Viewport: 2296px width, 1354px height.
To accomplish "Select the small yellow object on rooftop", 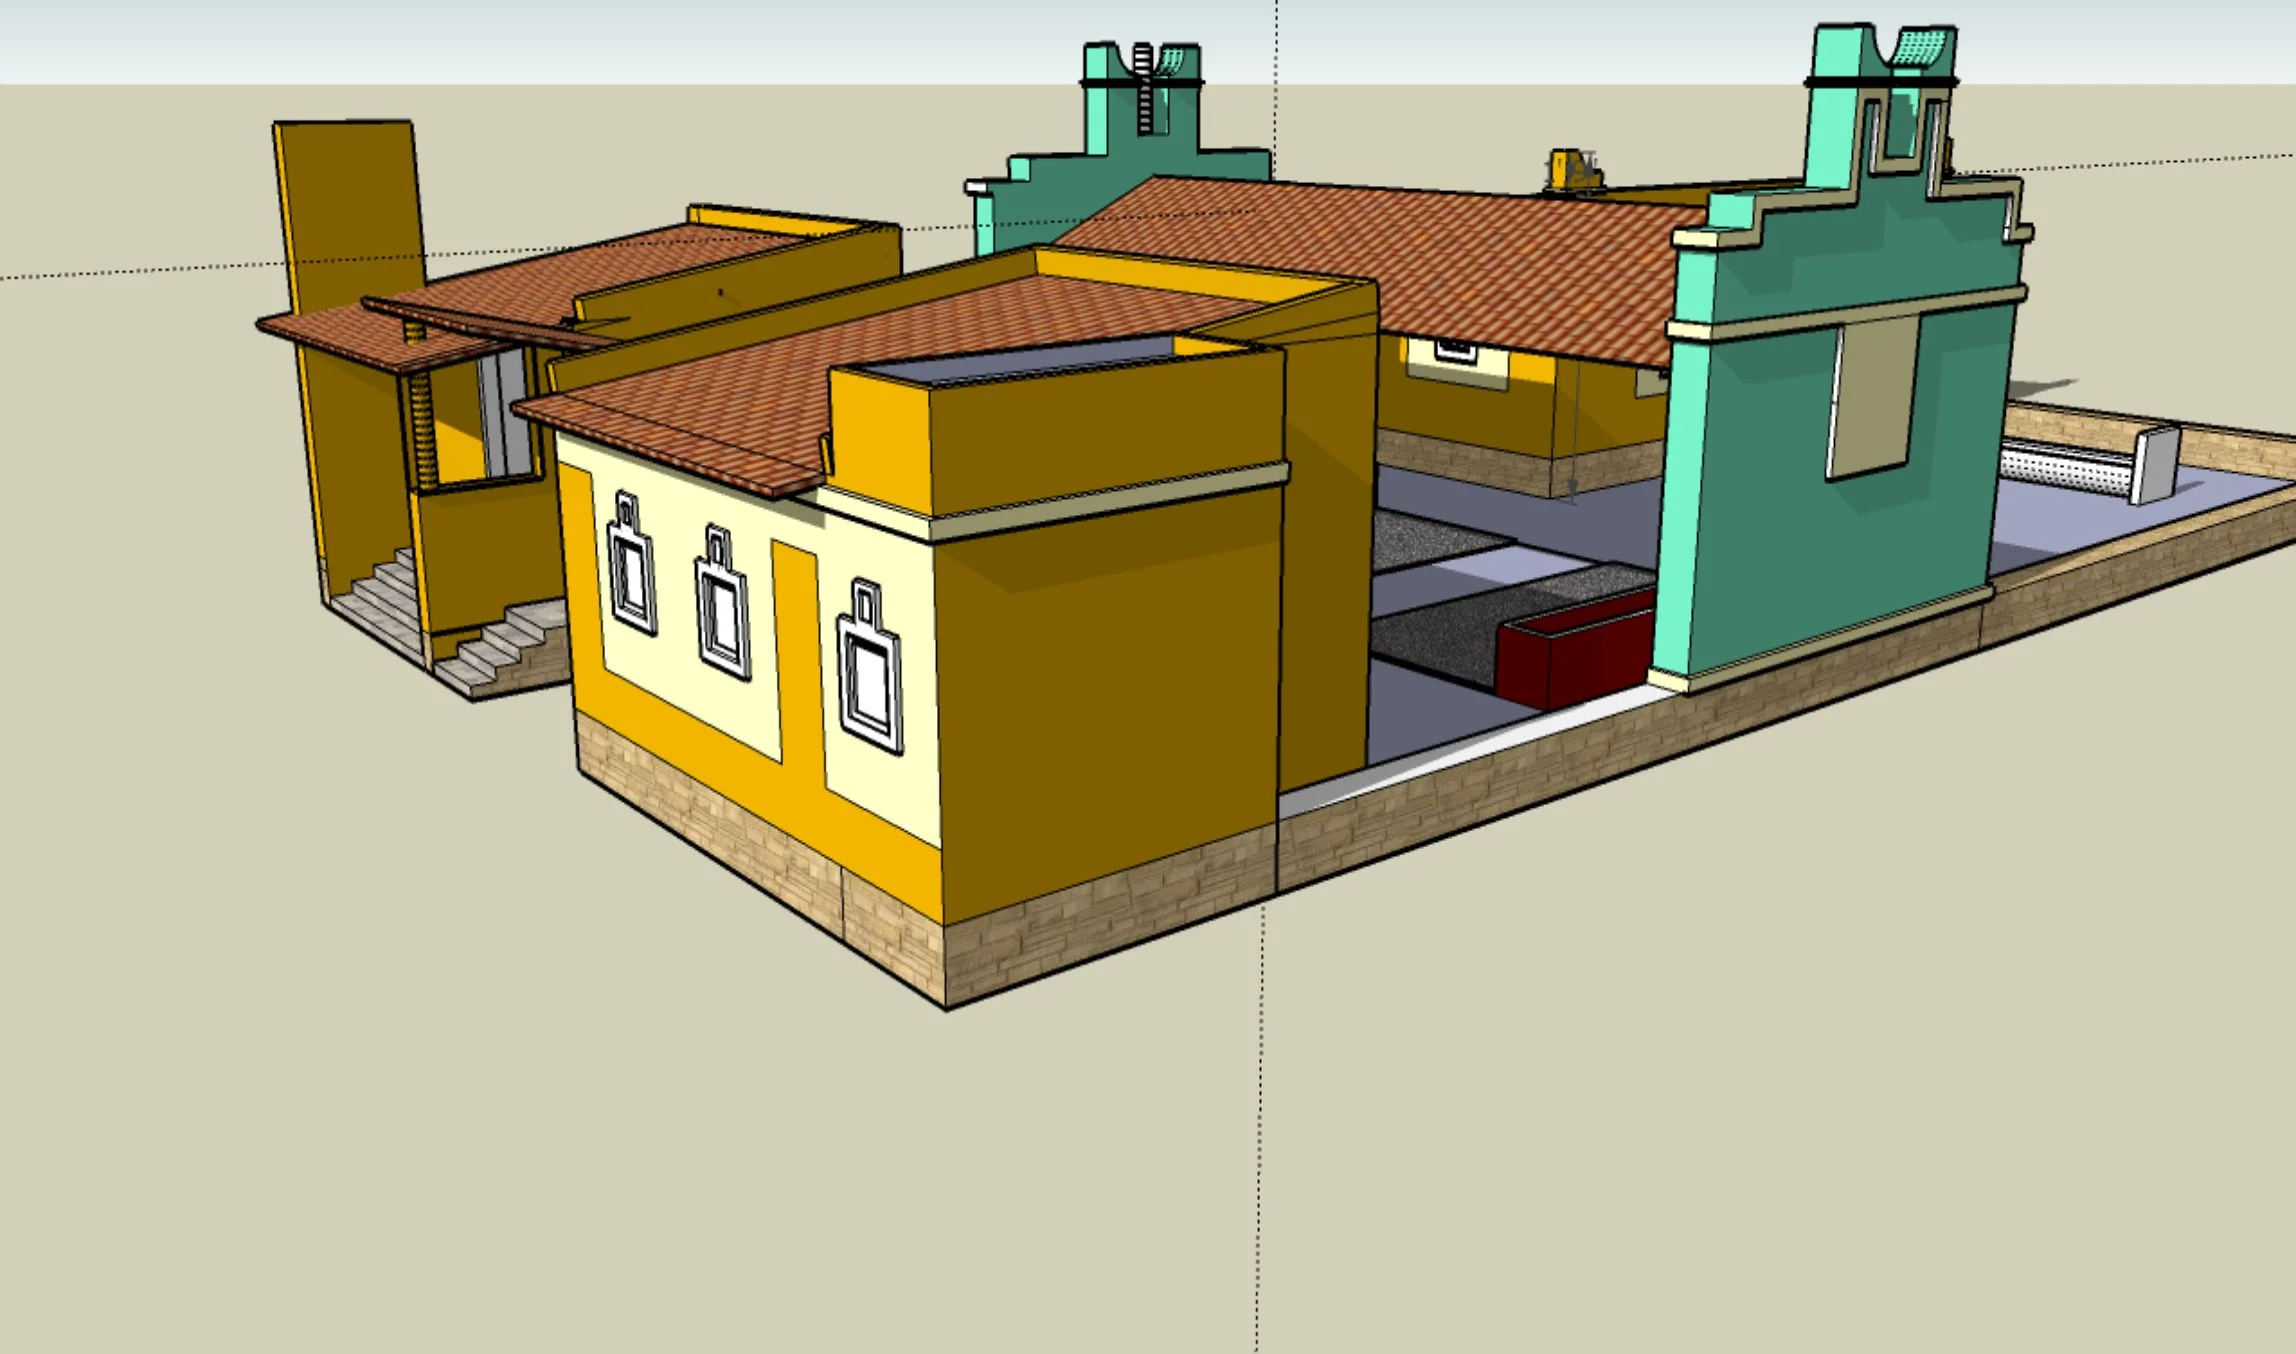I will (1574, 168).
